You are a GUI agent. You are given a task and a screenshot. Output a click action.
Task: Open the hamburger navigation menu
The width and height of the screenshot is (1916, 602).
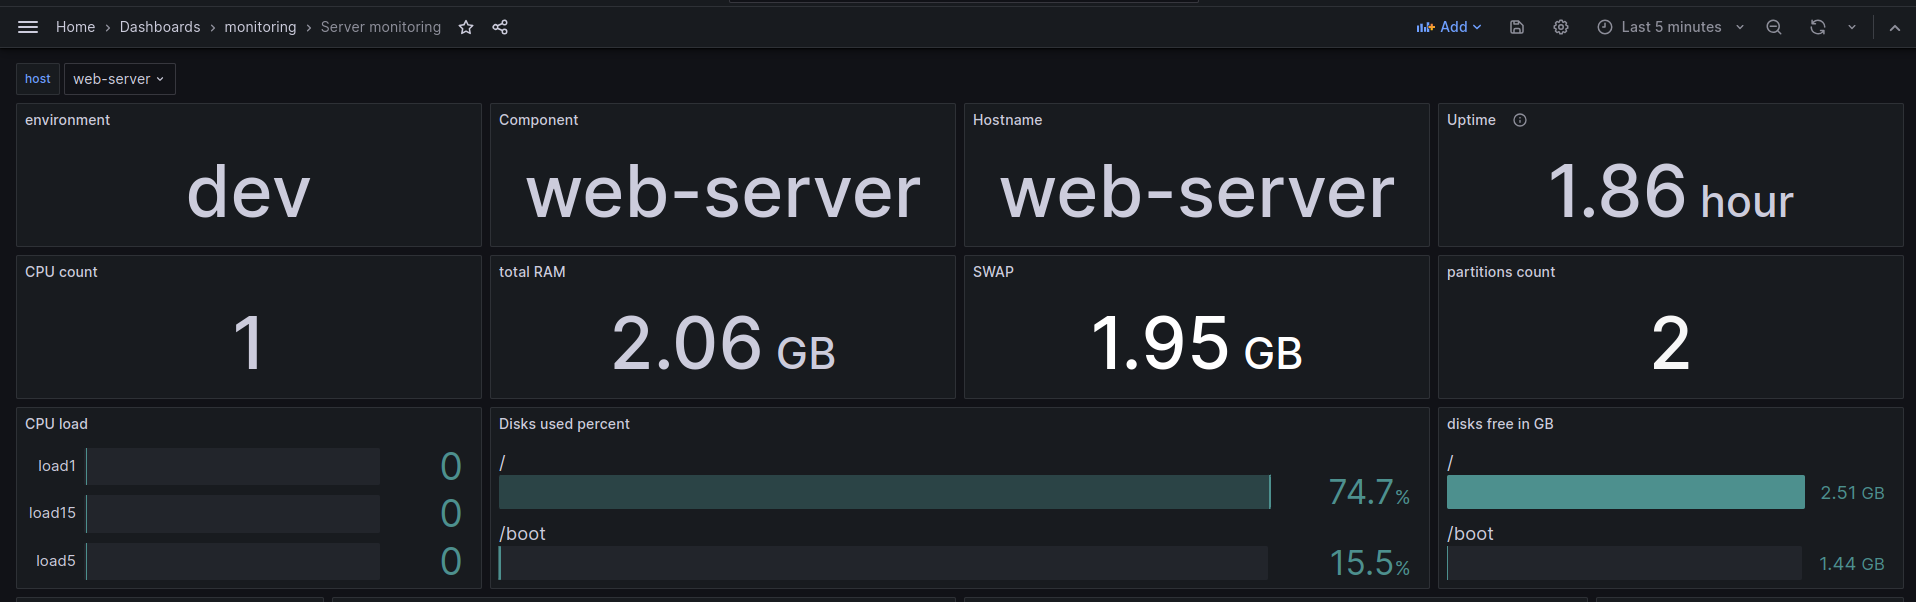coord(28,27)
